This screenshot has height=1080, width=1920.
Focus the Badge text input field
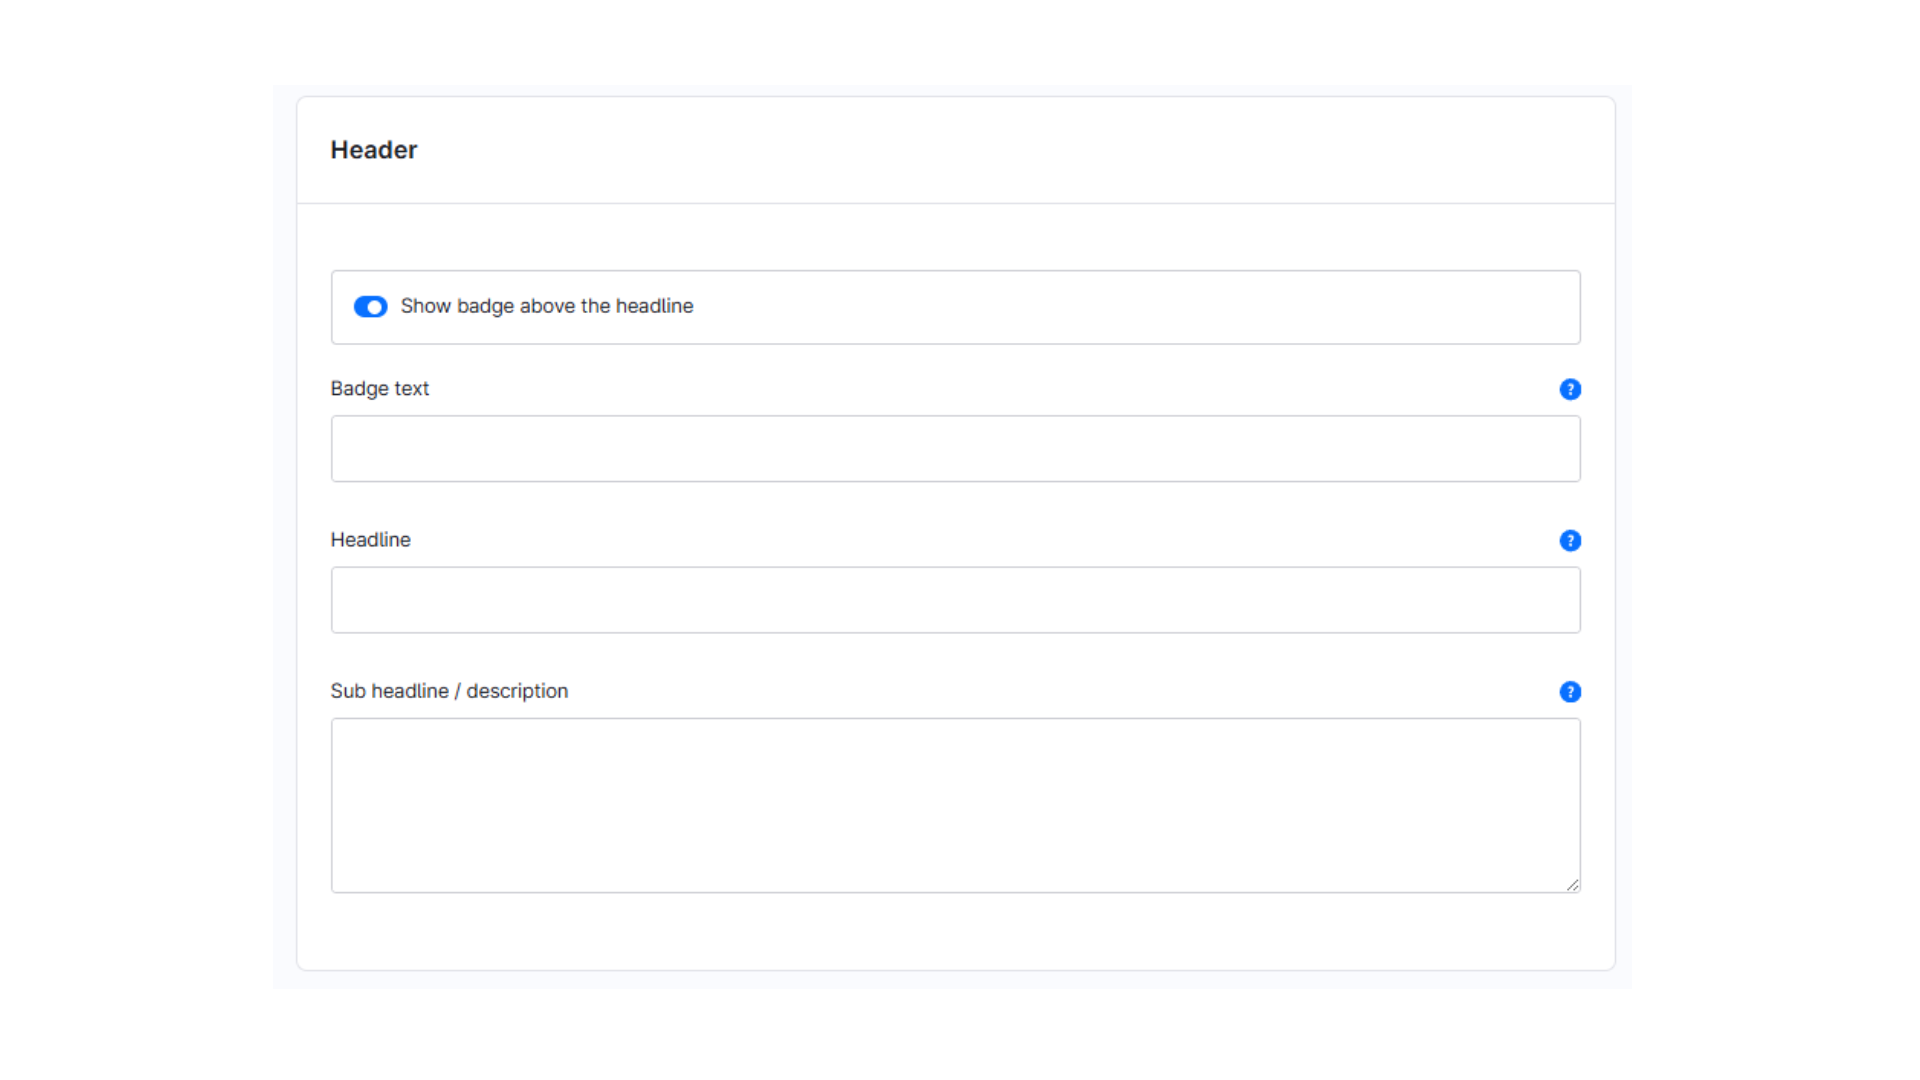click(955, 449)
